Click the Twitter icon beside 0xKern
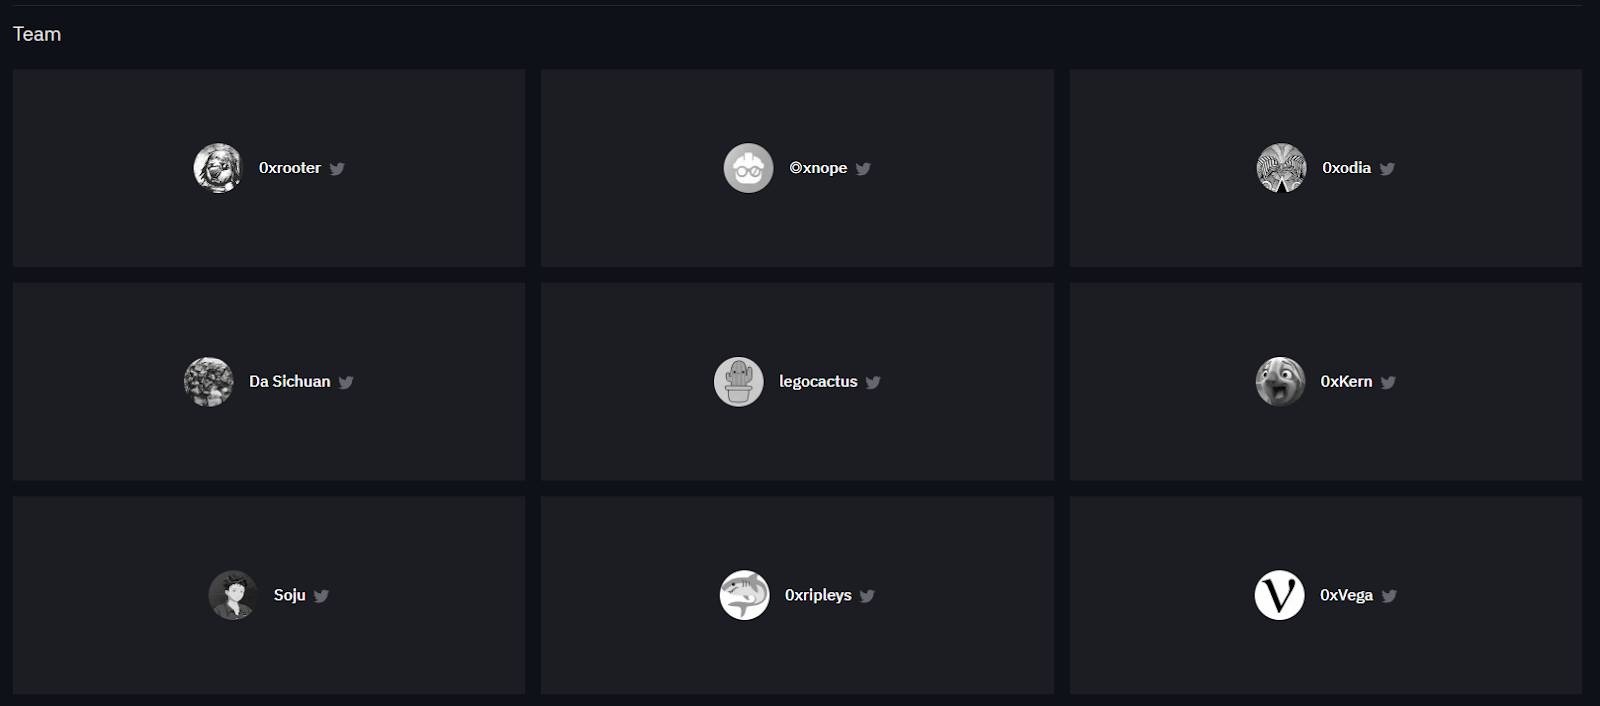 (x=1388, y=382)
